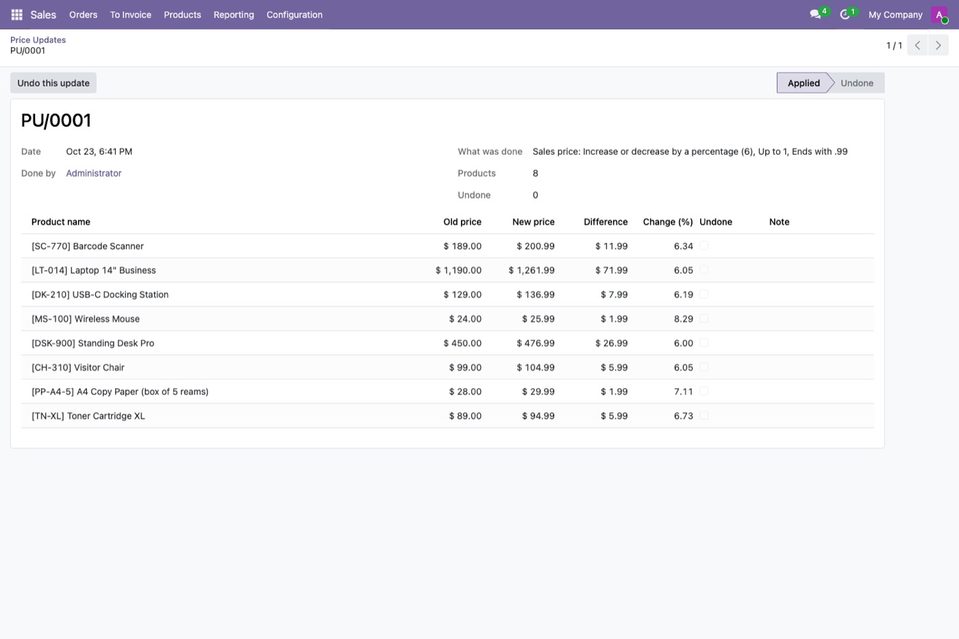The width and height of the screenshot is (959, 639).
Task: Open the Orders menu
Action: pyautogui.click(x=83, y=15)
